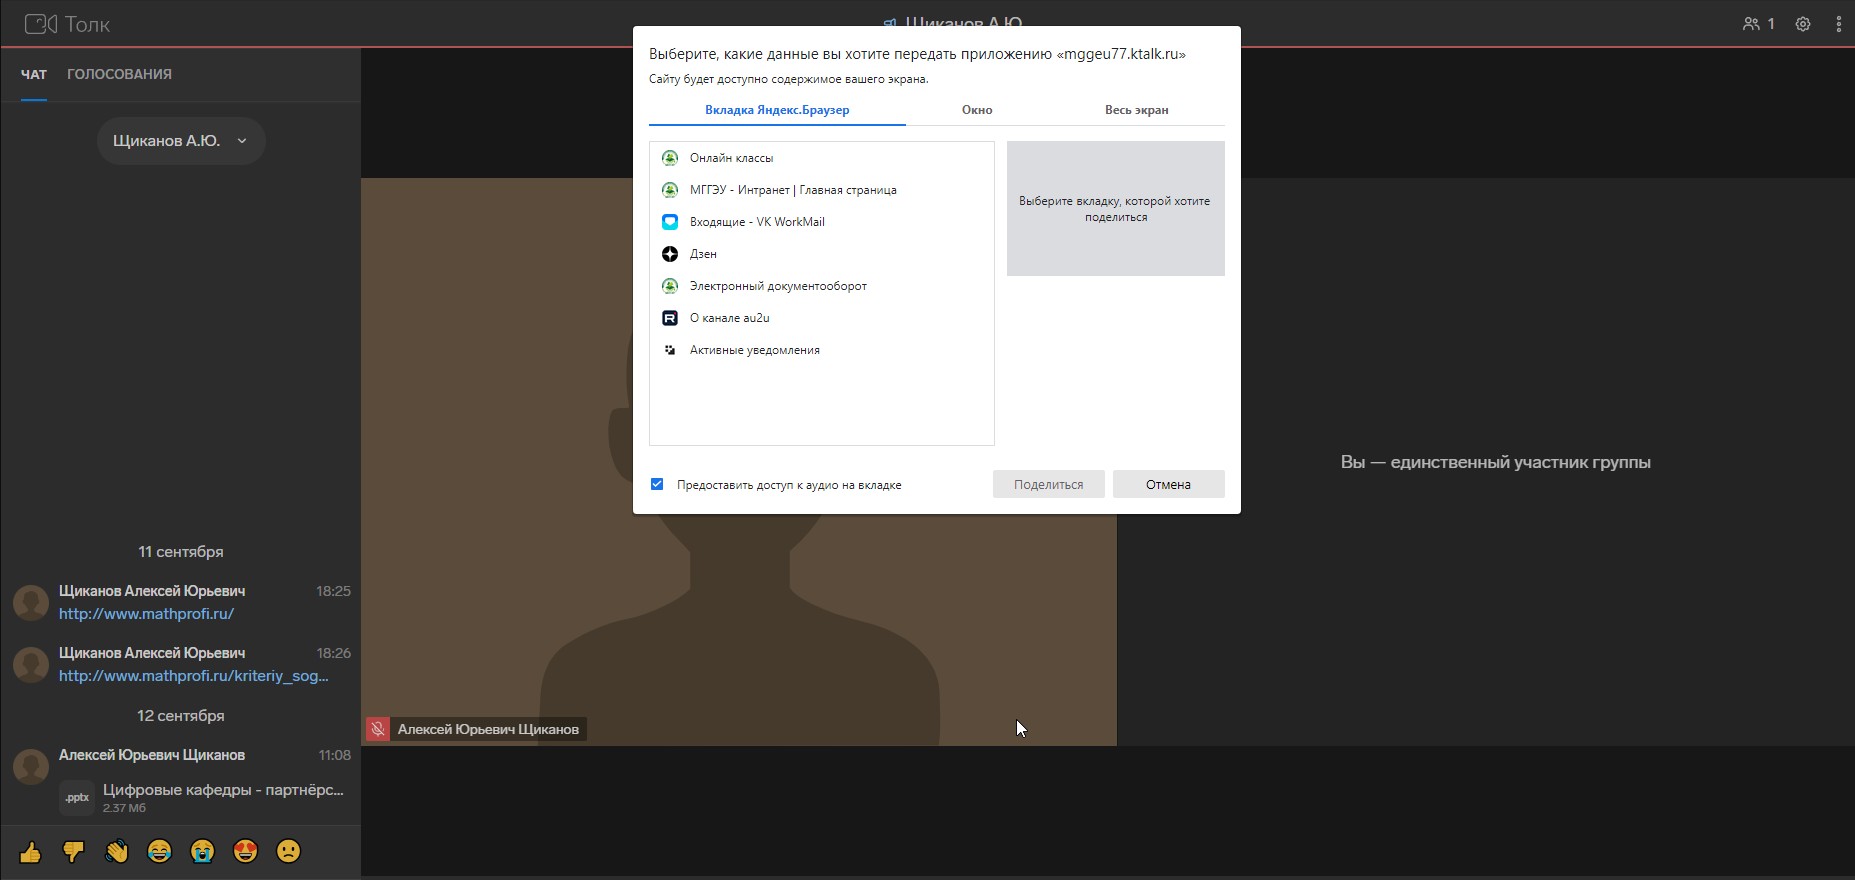The width and height of the screenshot is (1855, 880).
Task: Open the three-dot more options menu
Action: click(x=1838, y=24)
